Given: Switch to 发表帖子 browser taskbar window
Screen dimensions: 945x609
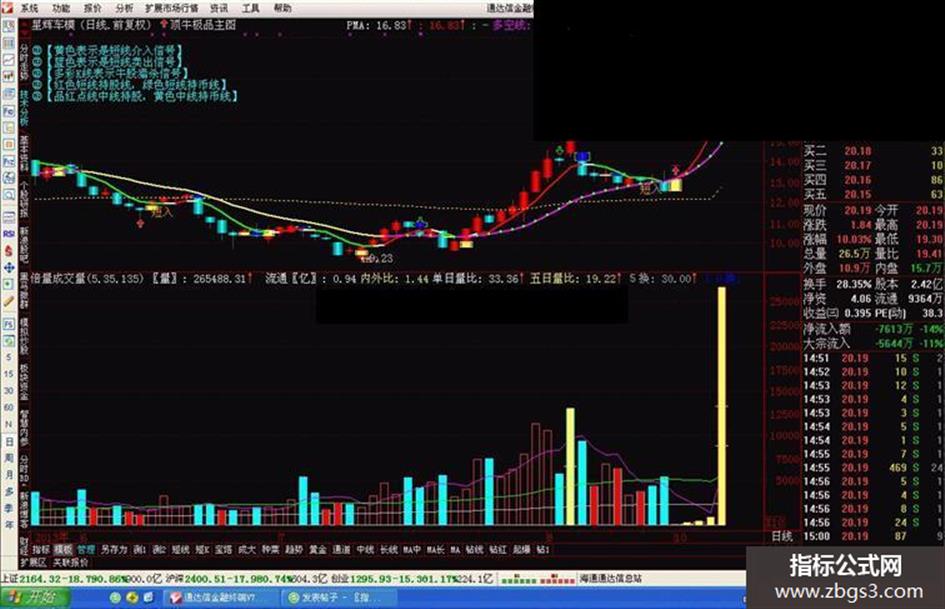Looking at the screenshot, I should click(x=339, y=598).
